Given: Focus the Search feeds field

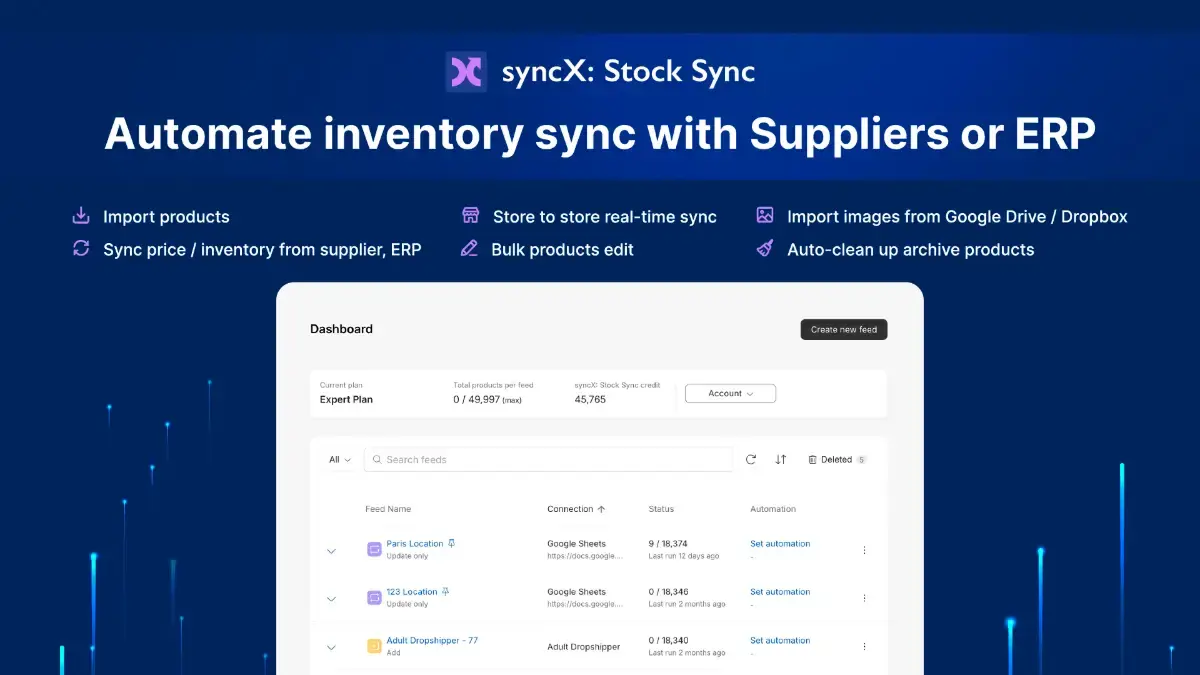Looking at the screenshot, I should tap(548, 459).
